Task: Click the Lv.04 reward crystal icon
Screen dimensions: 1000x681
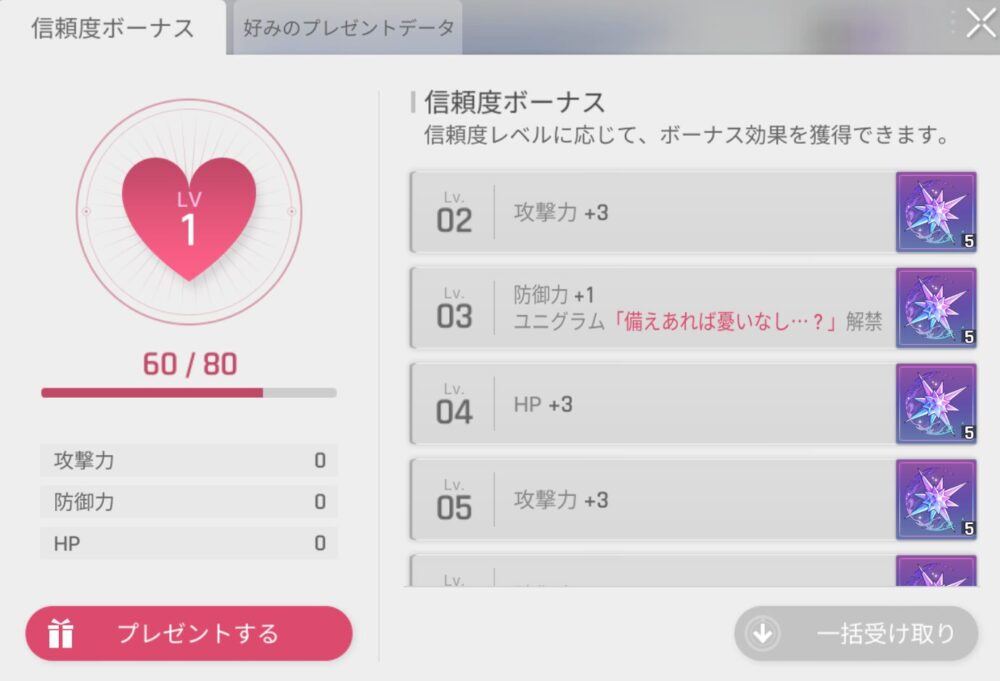Action: (x=936, y=404)
